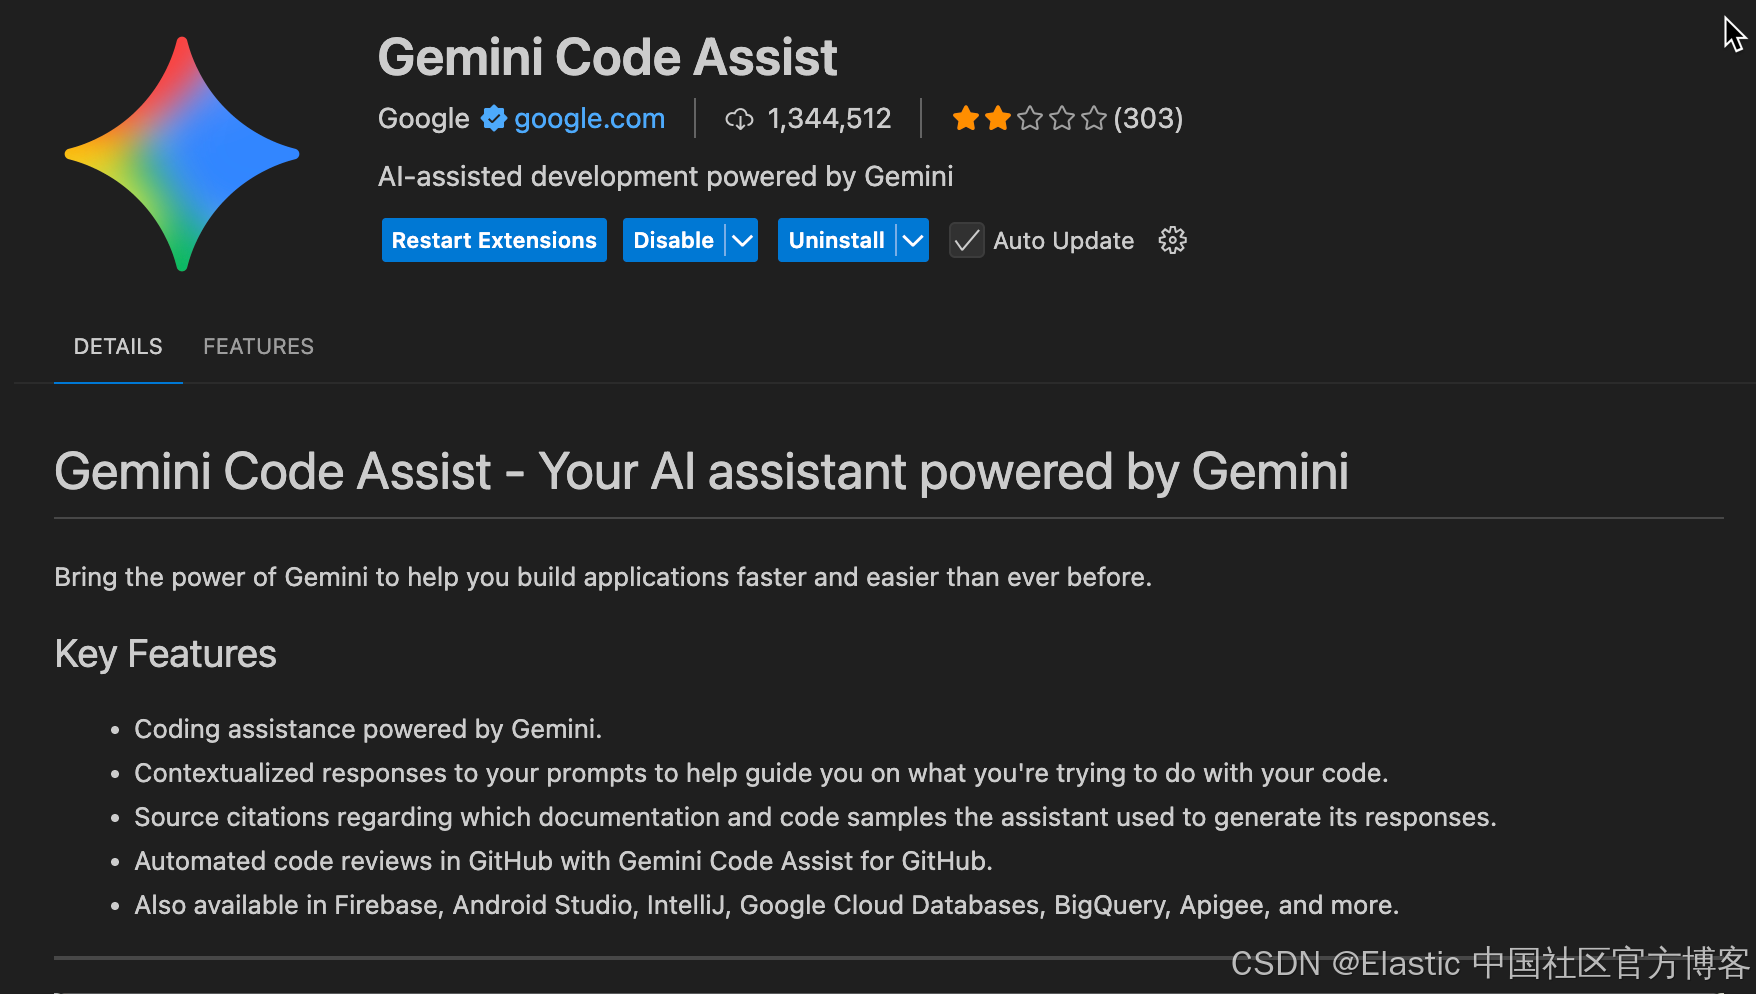The width and height of the screenshot is (1756, 994).
Task: Click the 'Contextualized responses' bullet item
Action: [761, 773]
